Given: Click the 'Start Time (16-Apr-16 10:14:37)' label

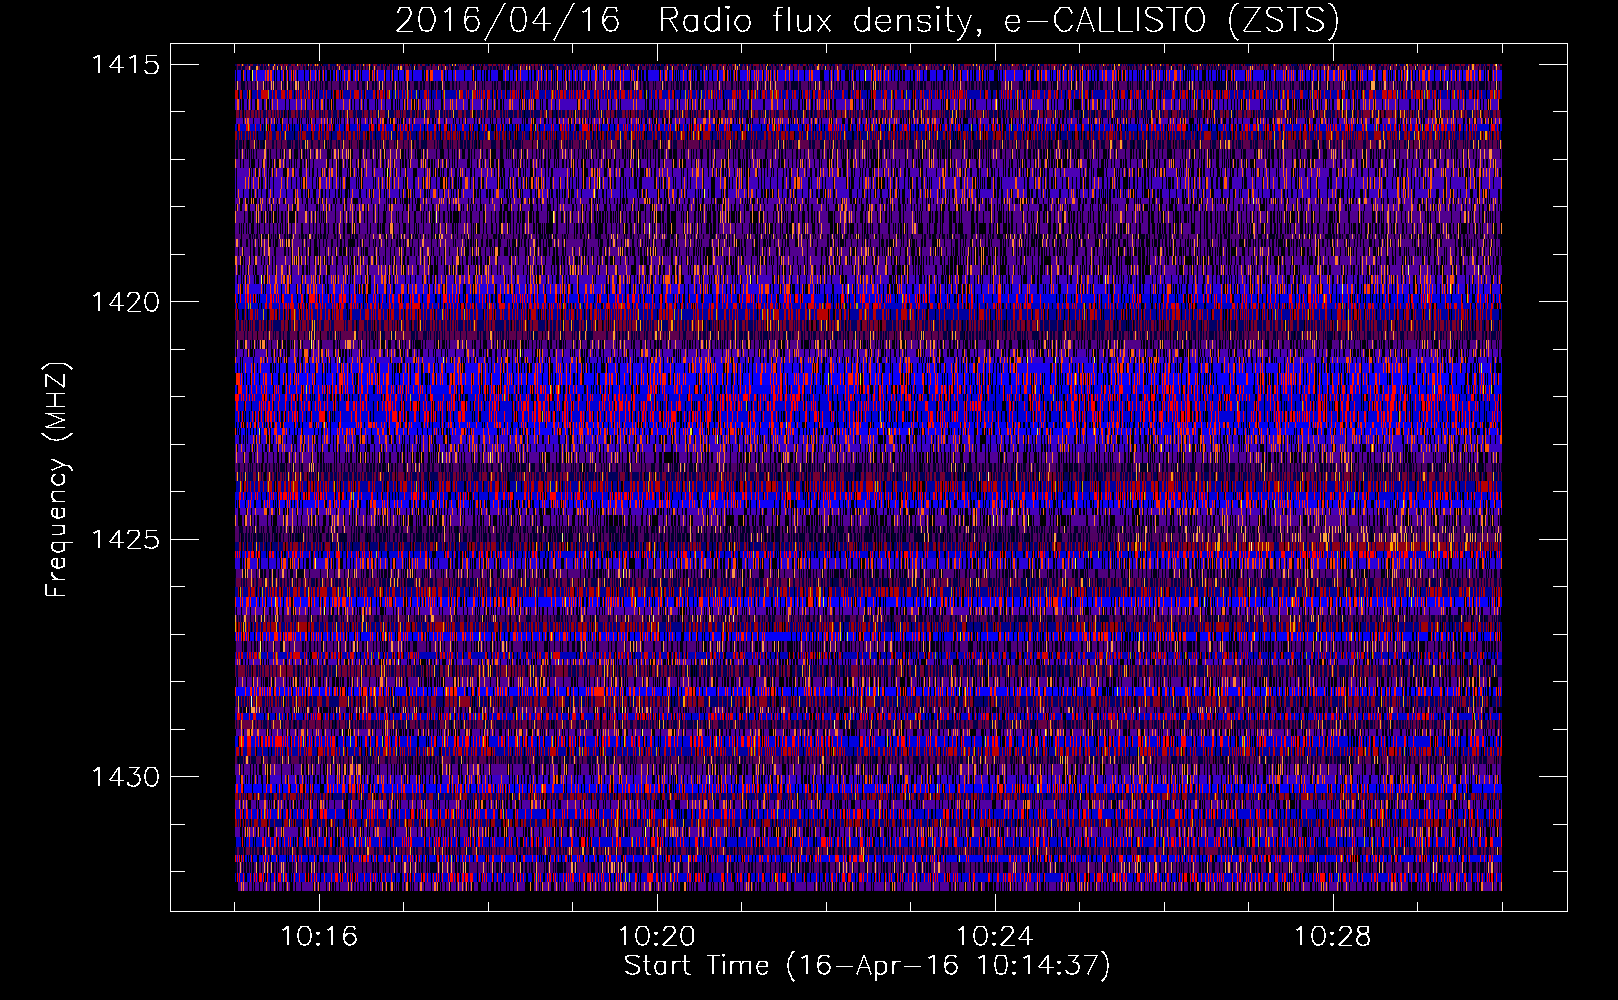Looking at the screenshot, I should point(867,966).
